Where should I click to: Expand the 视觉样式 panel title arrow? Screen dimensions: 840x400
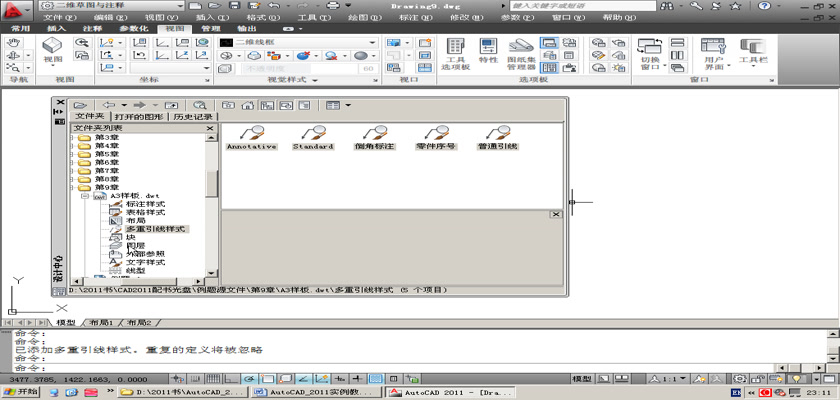(x=315, y=80)
